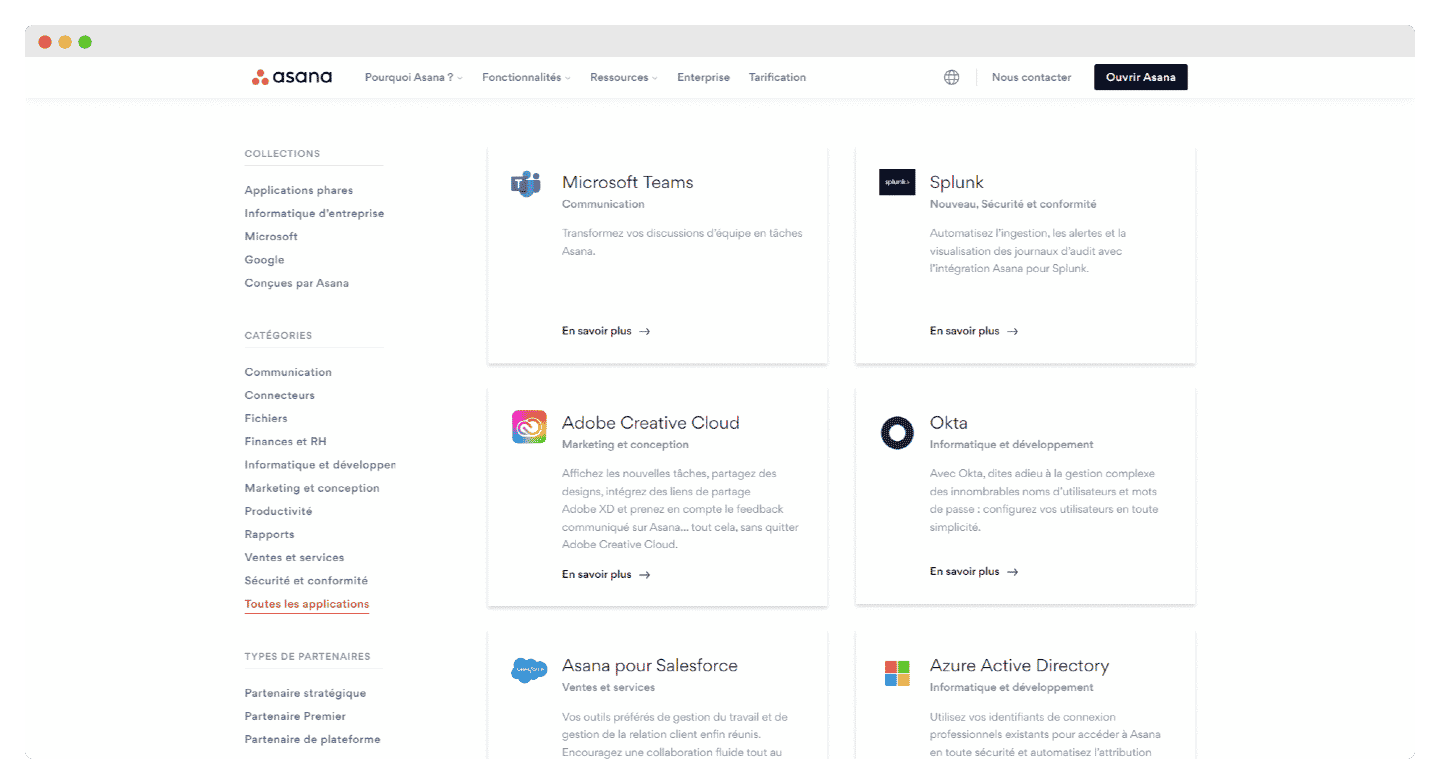Select Toutes les applications

click(x=307, y=604)
